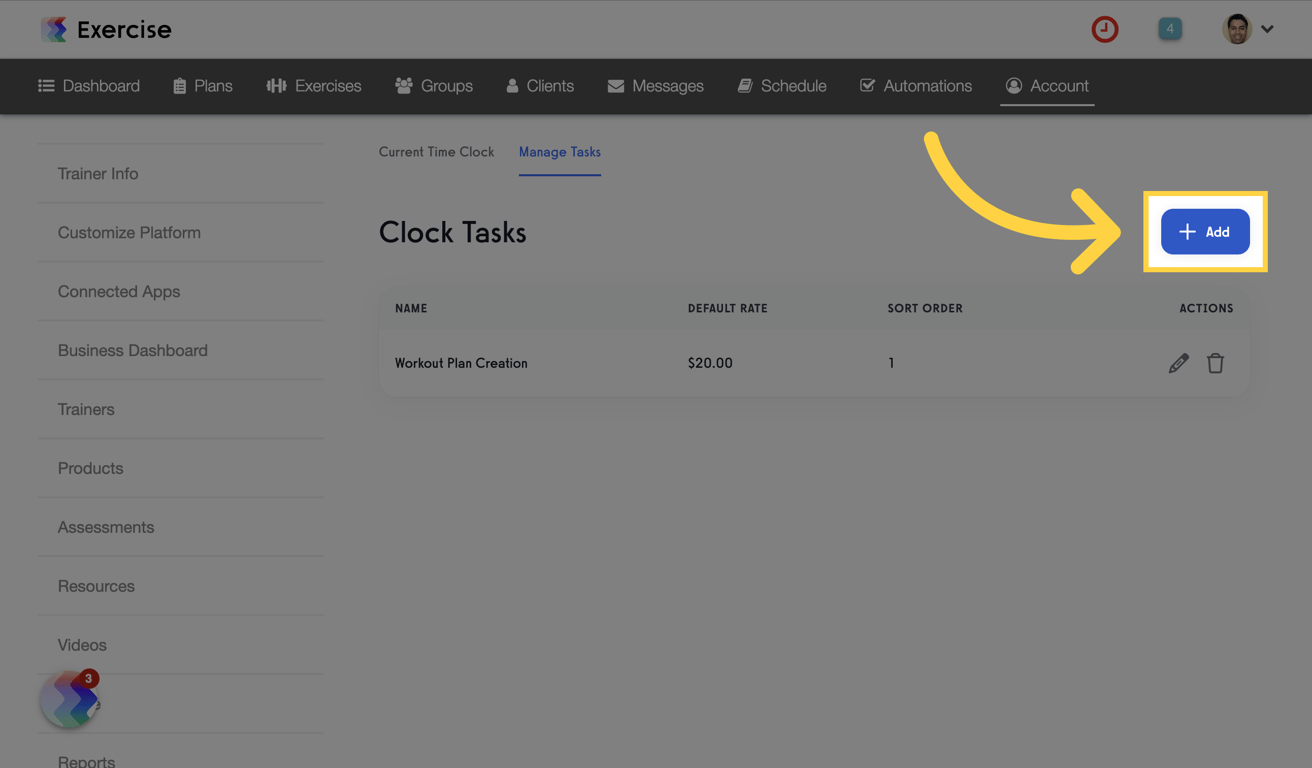Open Trainer Info in the sidebar
Viewport: 1312px width, 768px height.
[x=181, y=174]
